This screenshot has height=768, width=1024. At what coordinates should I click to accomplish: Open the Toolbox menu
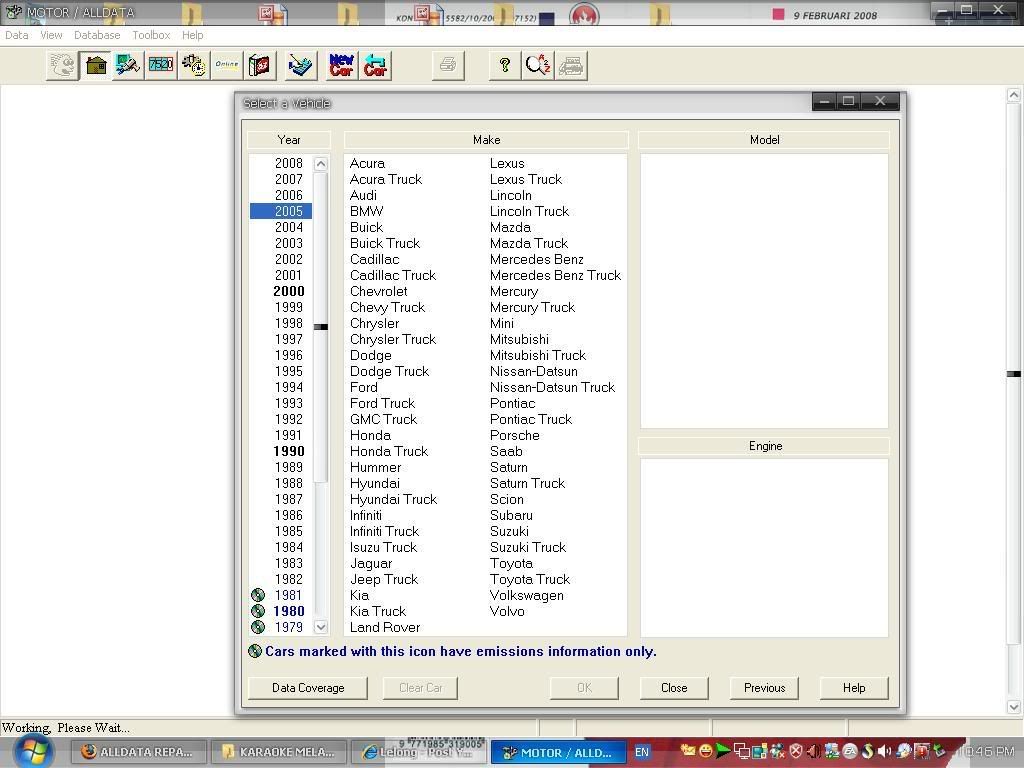(x=151, y=35)
